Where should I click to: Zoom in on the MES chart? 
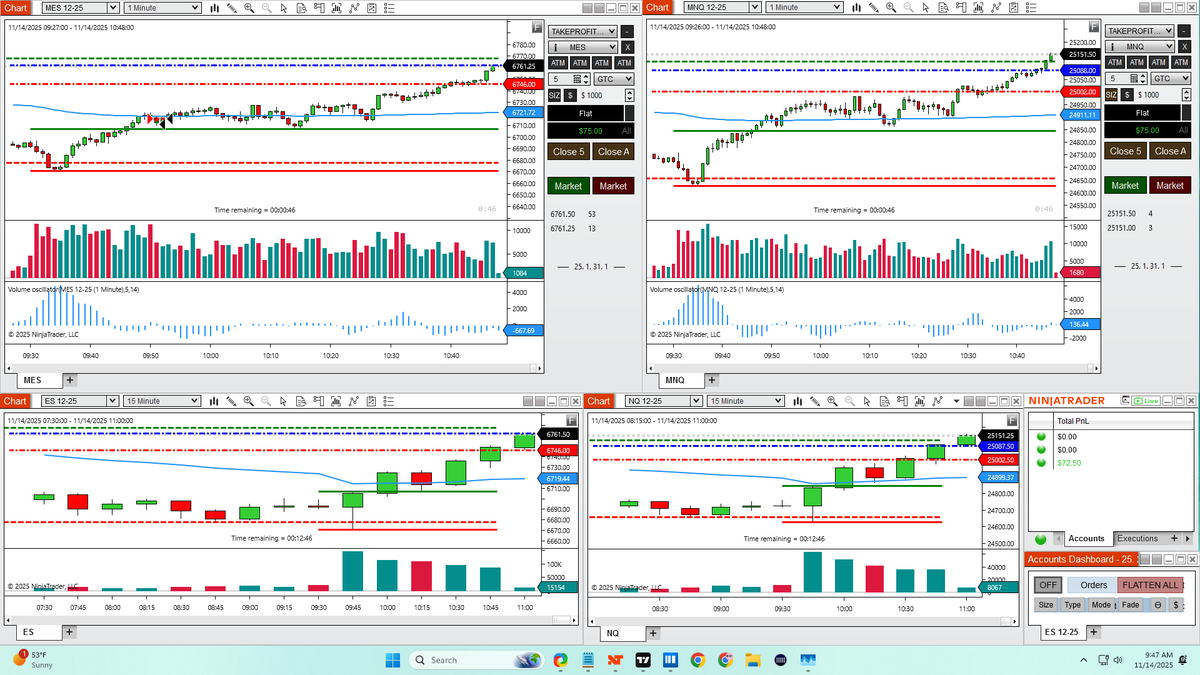249,8
